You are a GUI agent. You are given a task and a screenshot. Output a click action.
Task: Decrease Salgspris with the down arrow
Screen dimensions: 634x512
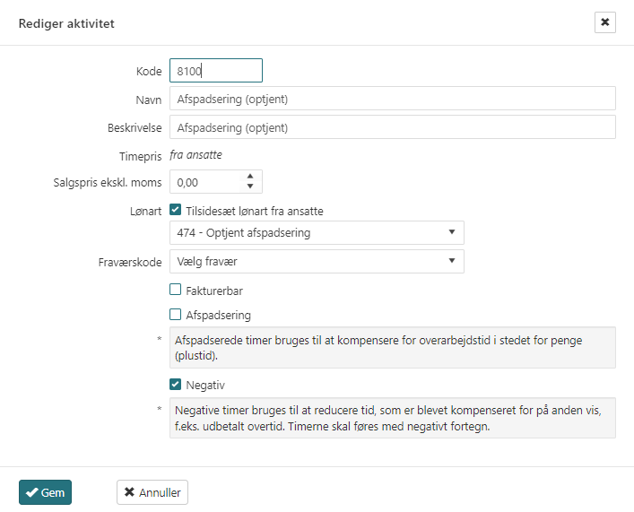tap(250, 188)
